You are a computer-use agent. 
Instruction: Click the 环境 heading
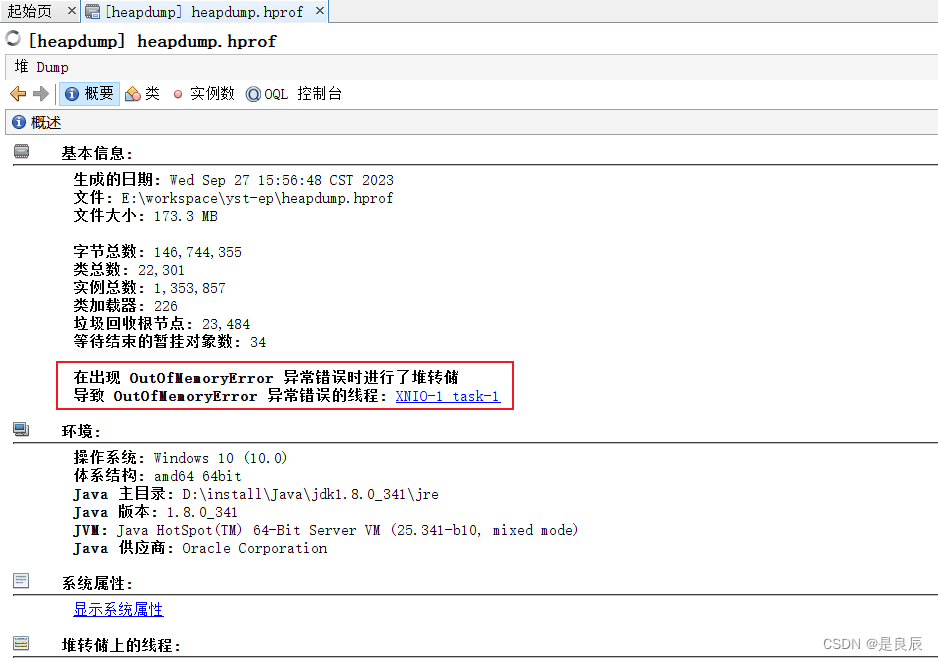(x=81, y=431)
